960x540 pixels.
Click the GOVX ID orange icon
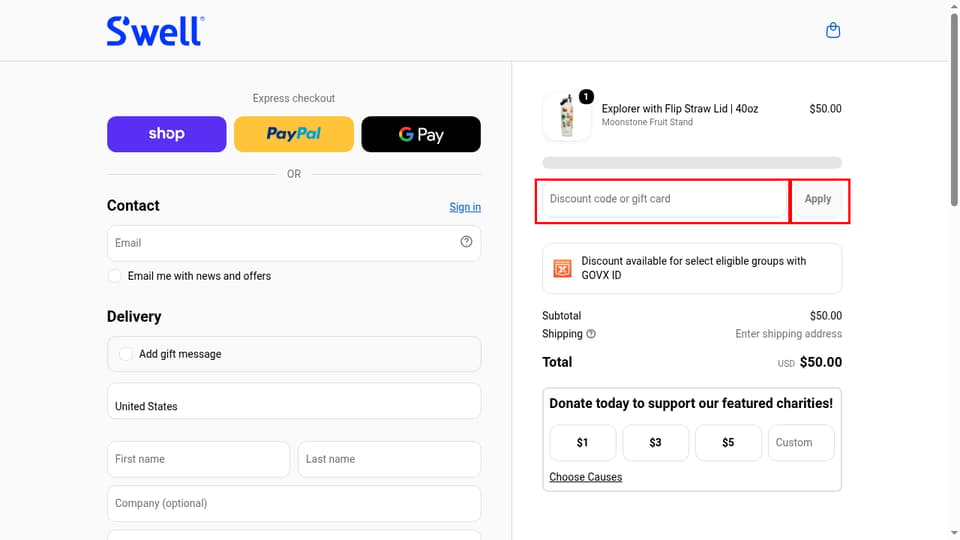click(562, 268)
